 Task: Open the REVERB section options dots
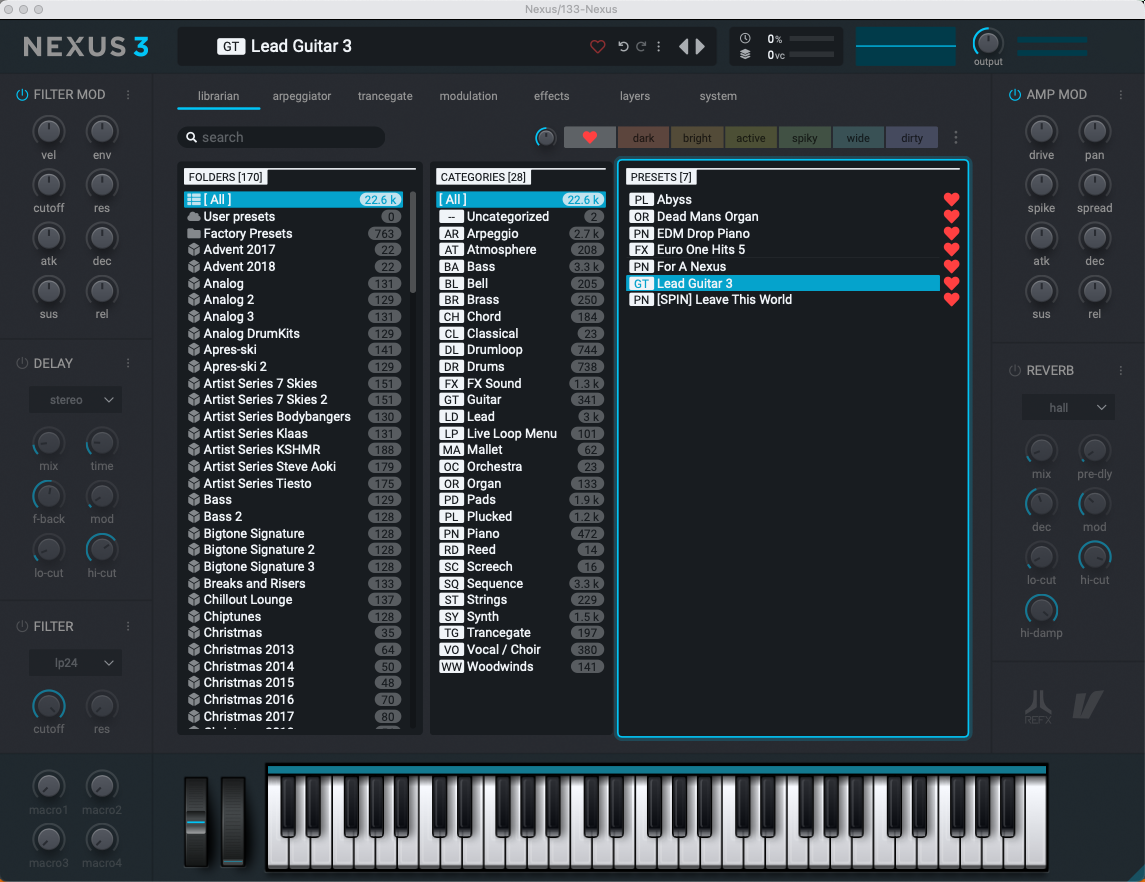(1121, 371)
